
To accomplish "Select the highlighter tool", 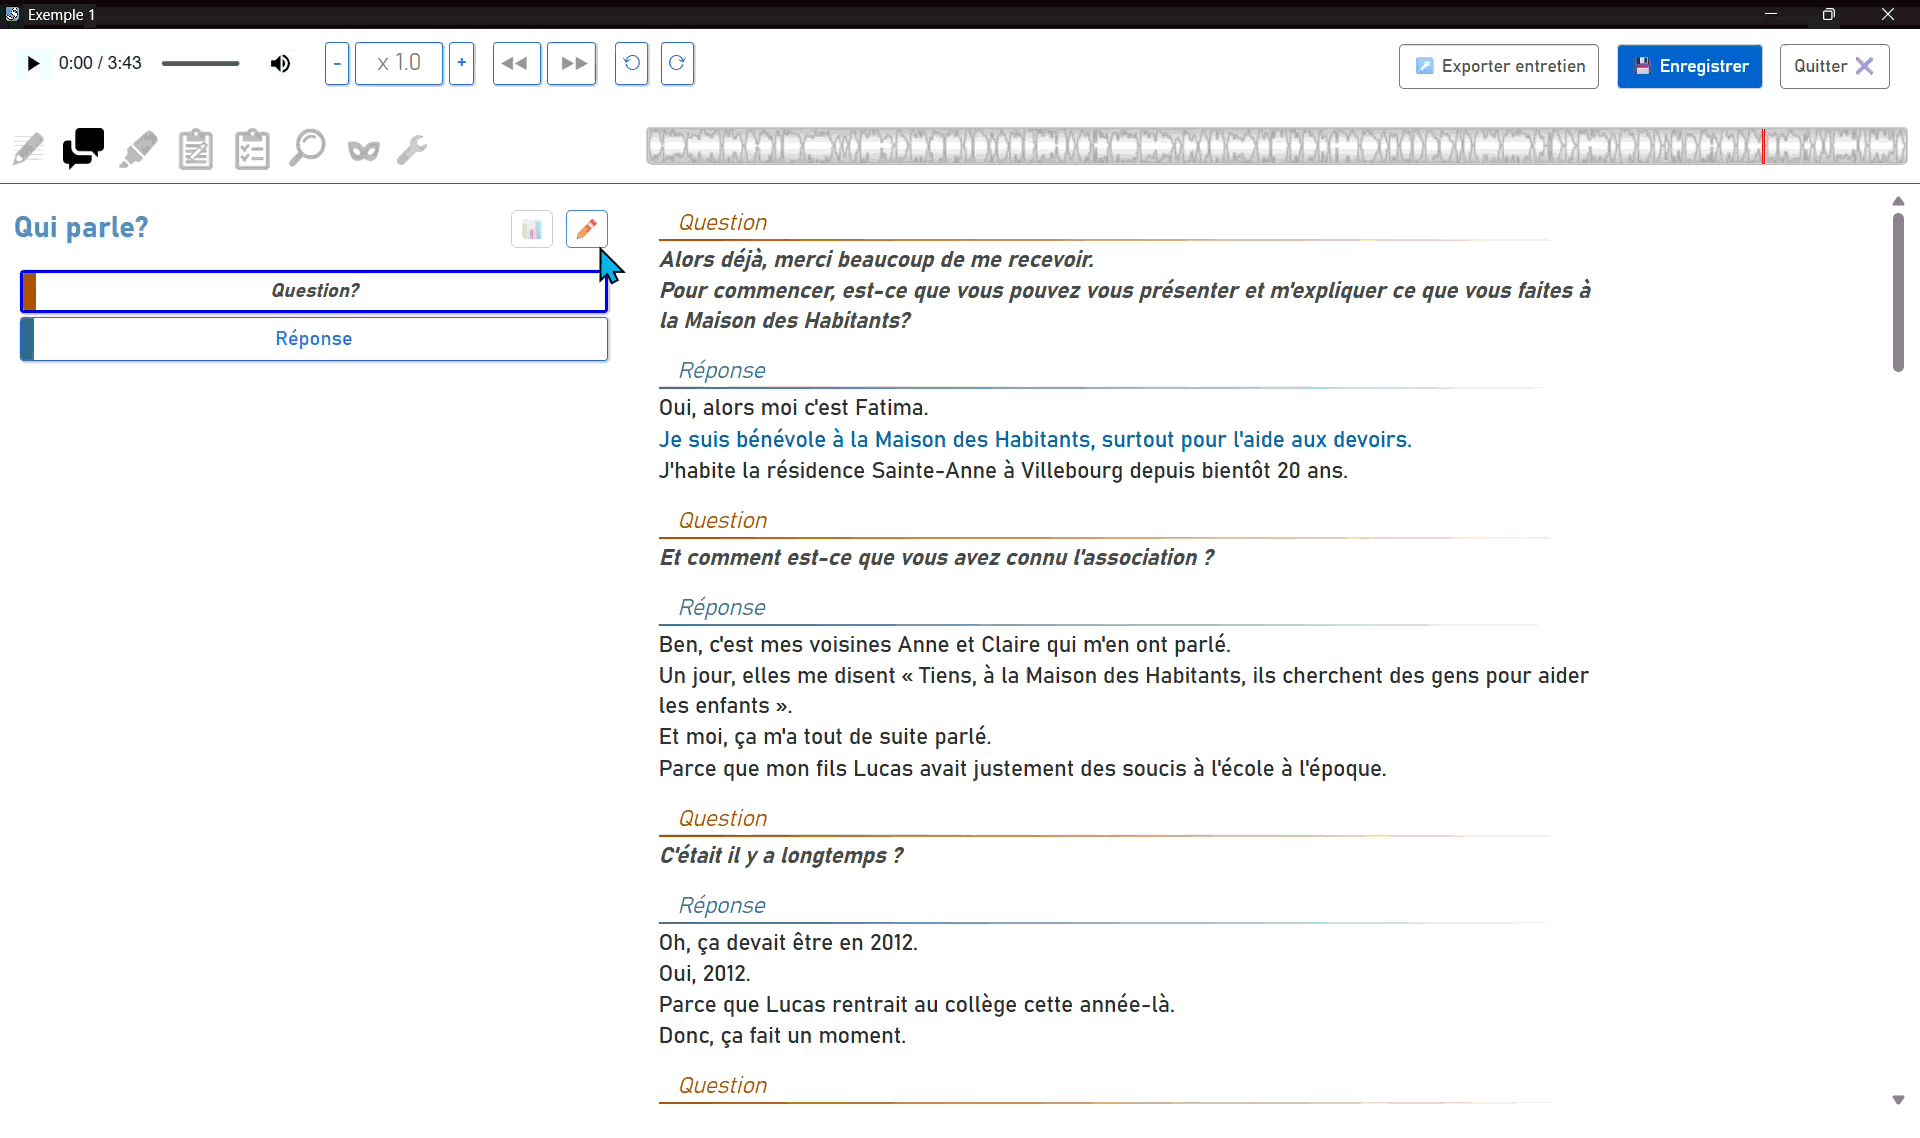I will 139,150.
